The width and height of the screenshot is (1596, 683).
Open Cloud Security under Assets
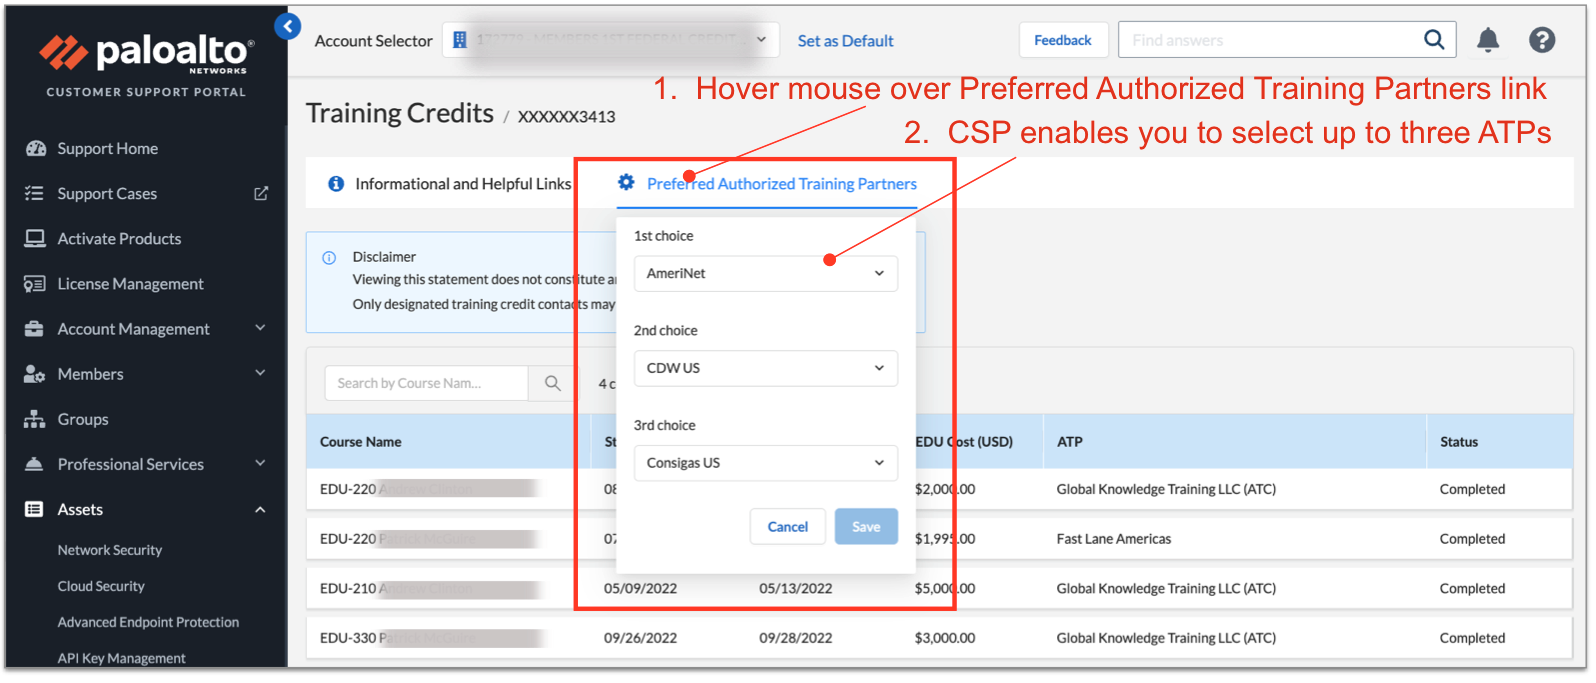tap(101, 587)
